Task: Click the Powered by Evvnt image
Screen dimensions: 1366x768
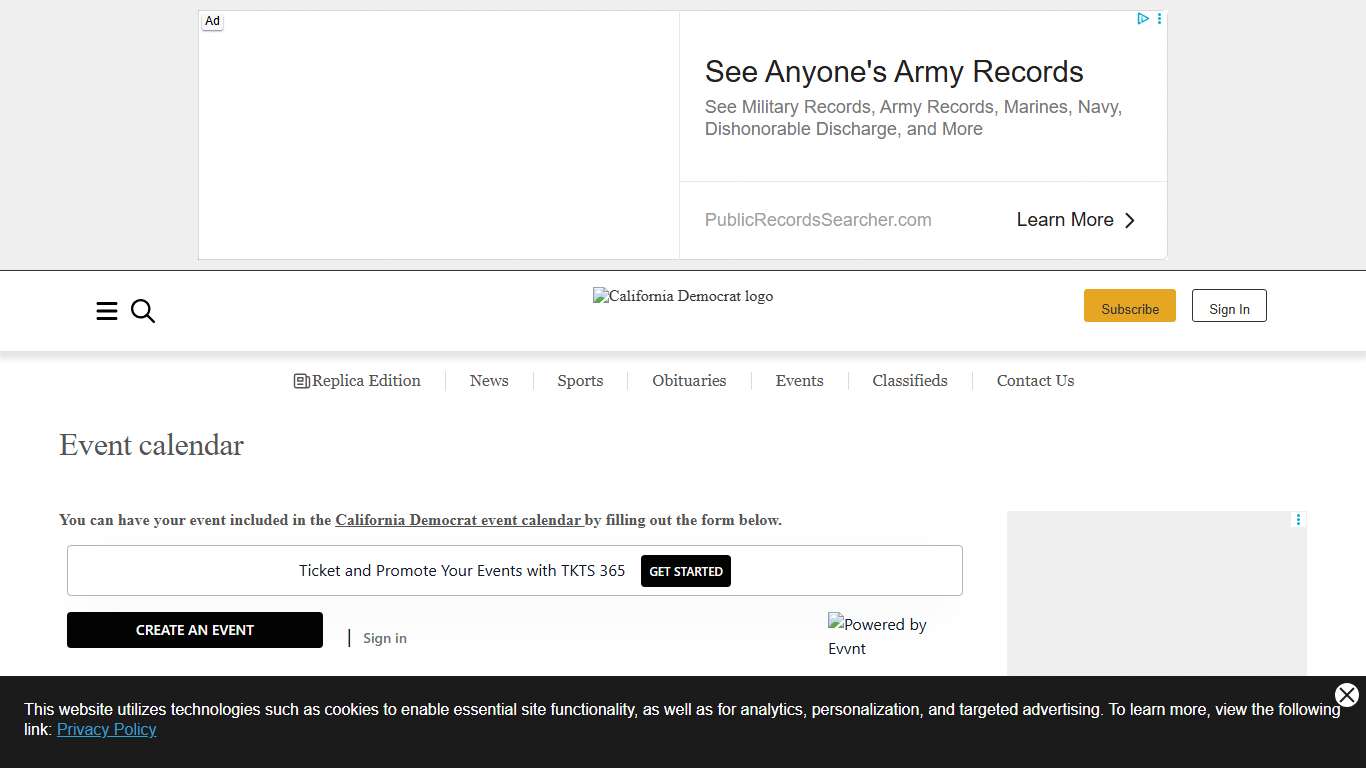Action: click(x=877, y=636)
